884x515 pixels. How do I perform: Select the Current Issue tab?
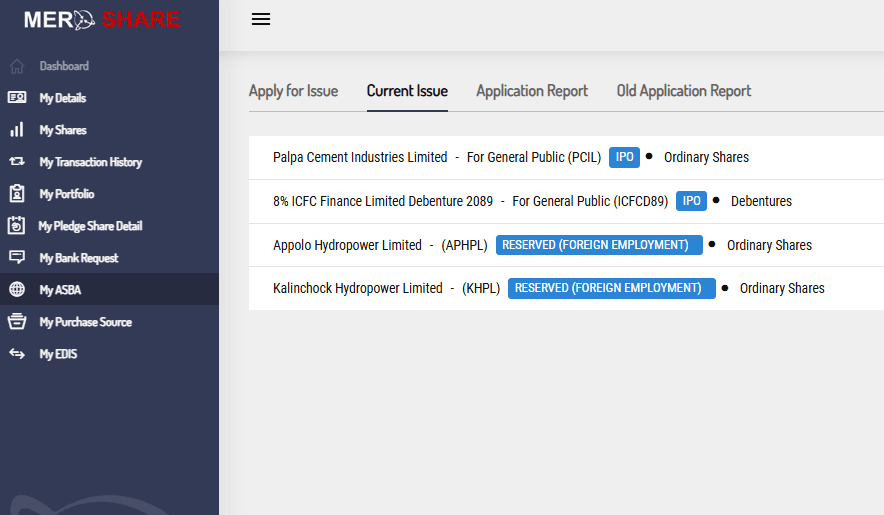(407, 91)
